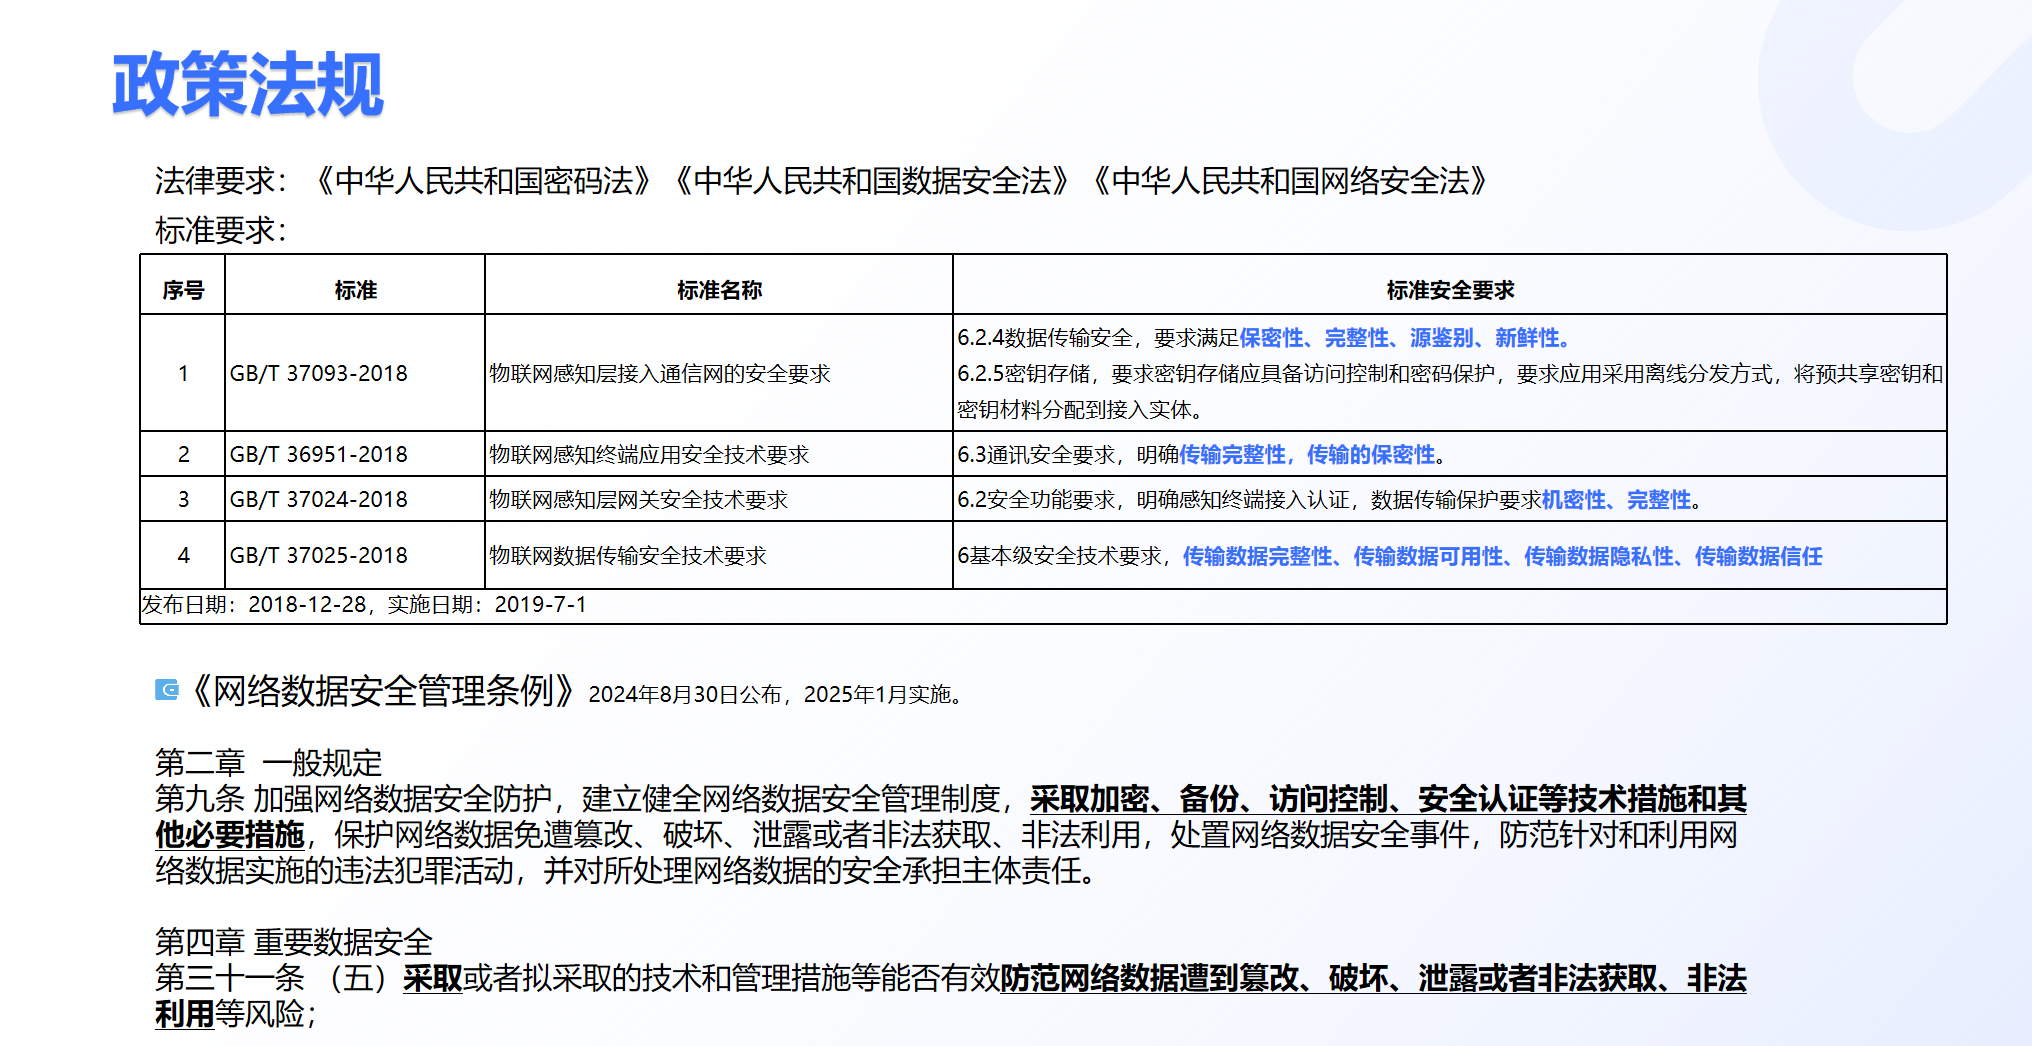
Task: Select the slide title 政策法规
Action: [x=247, y=84]
